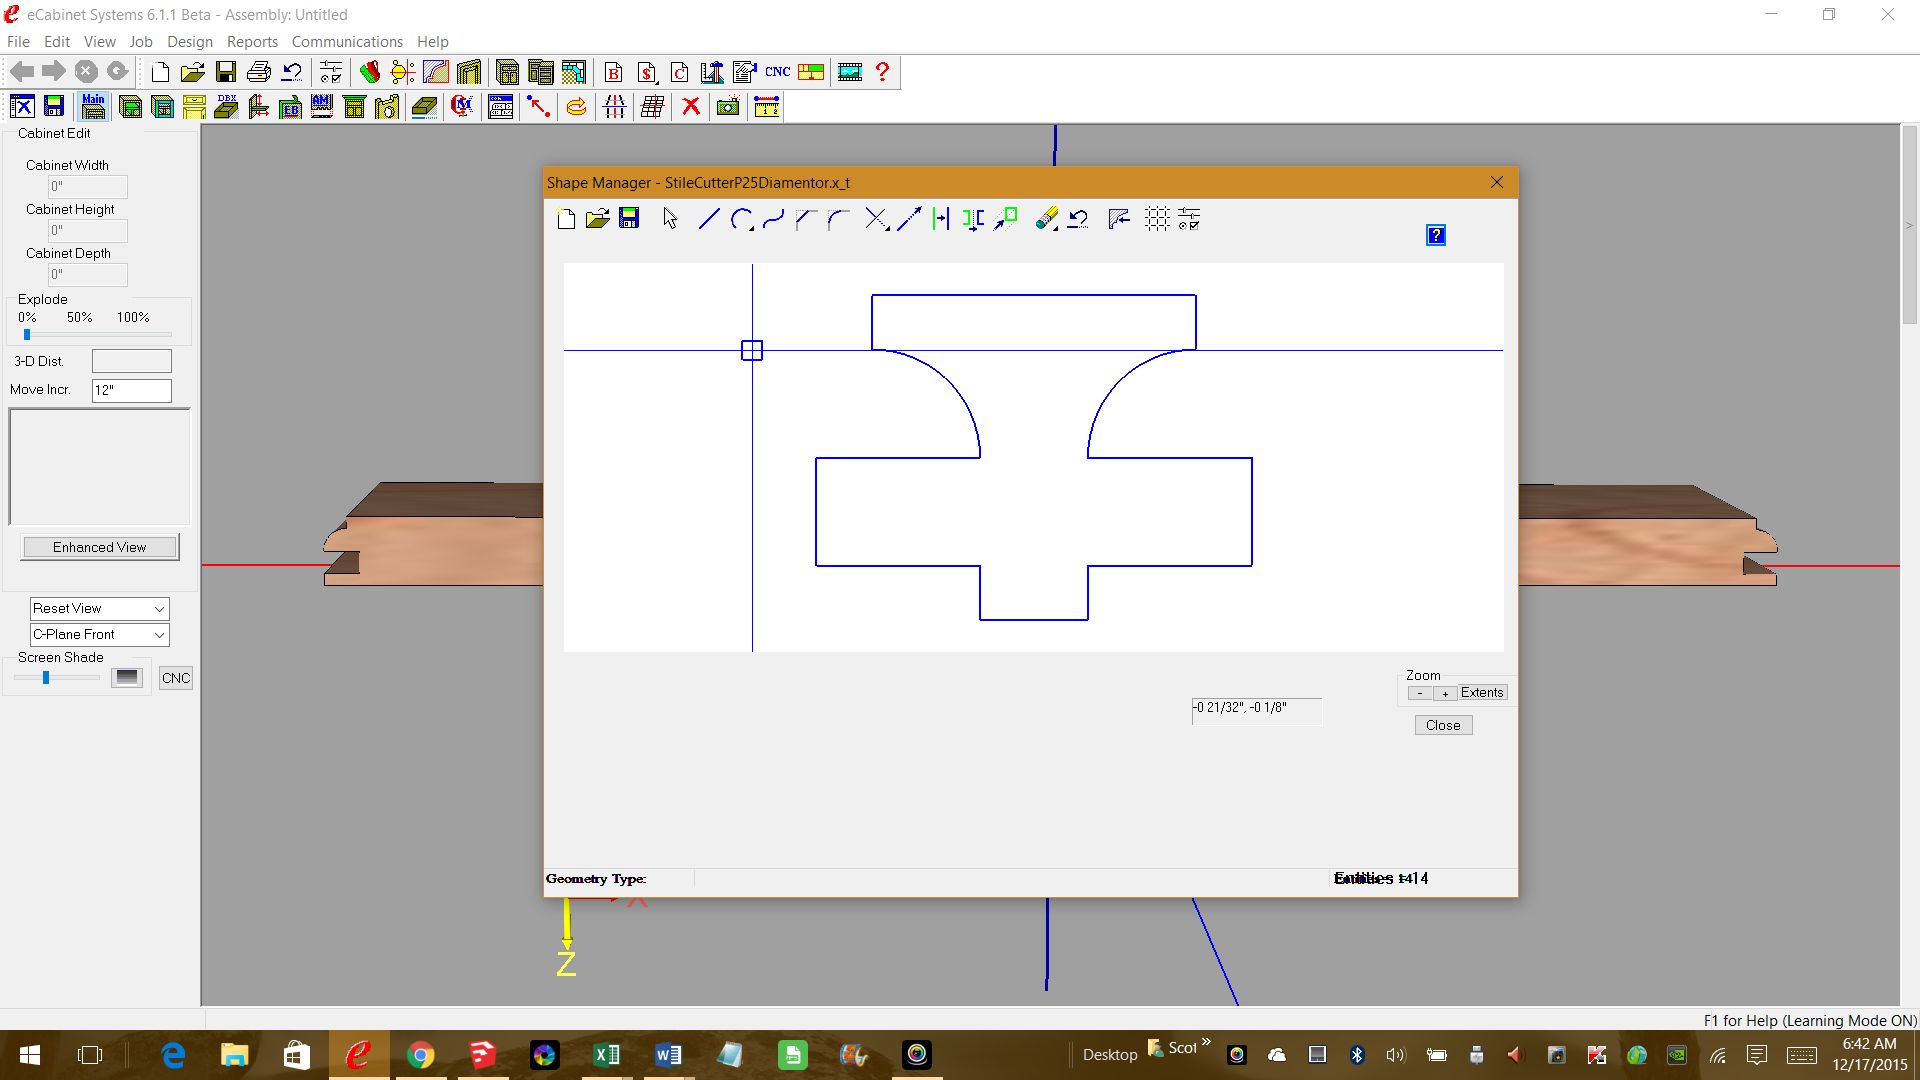
Task: Toggle the Main cabinet view button
Action: coord(93,106)
